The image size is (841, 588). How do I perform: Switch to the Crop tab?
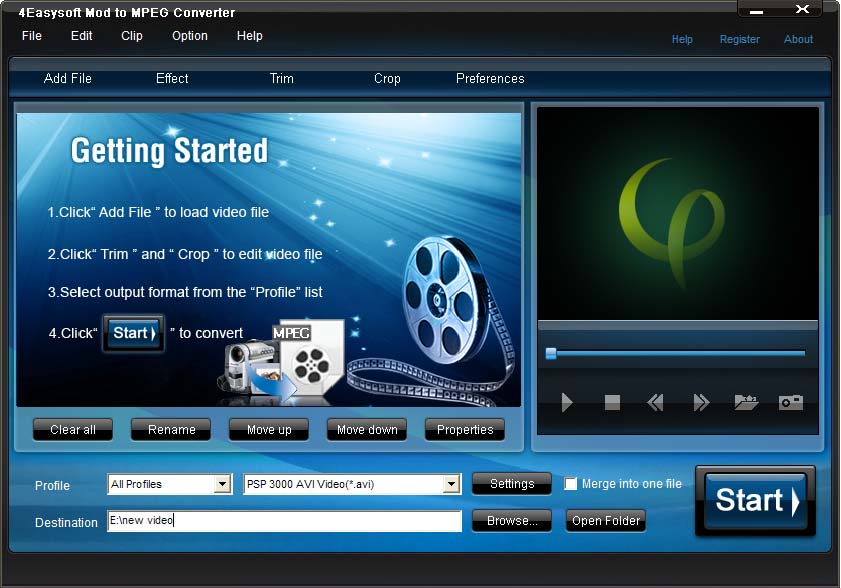tap(387, 78)
